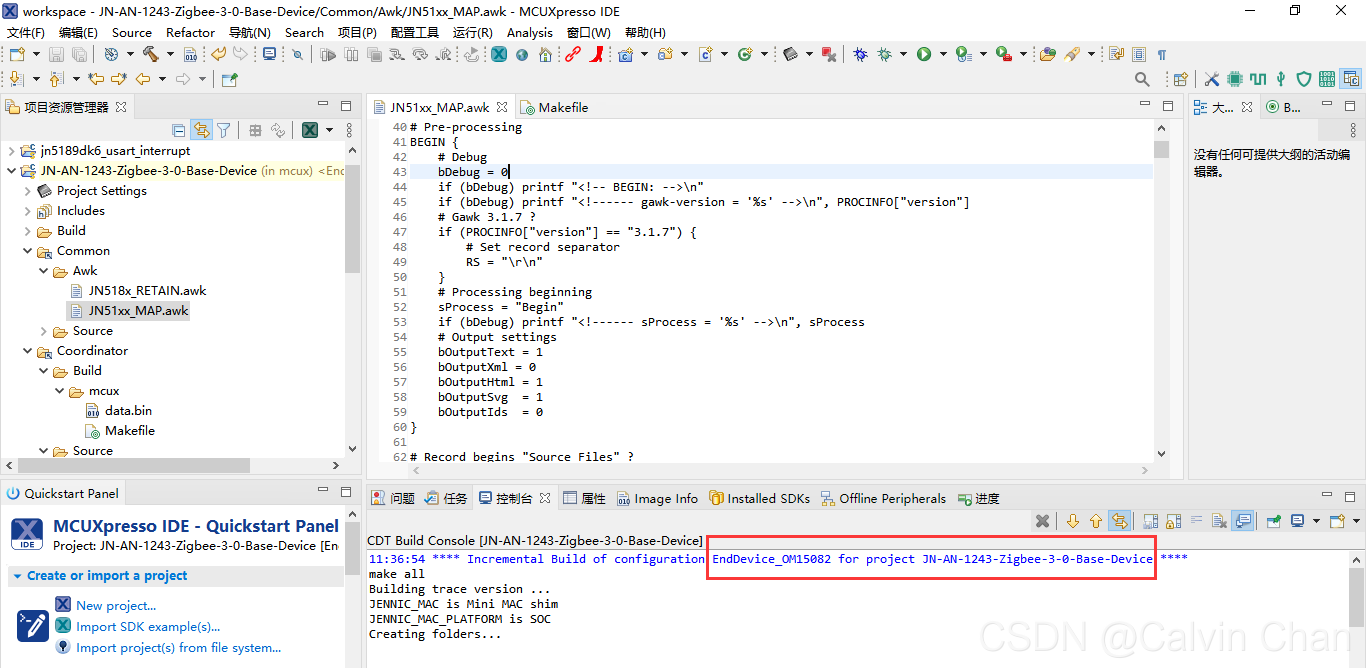Open the green USB peripherals tool icon

point(1281,79)
